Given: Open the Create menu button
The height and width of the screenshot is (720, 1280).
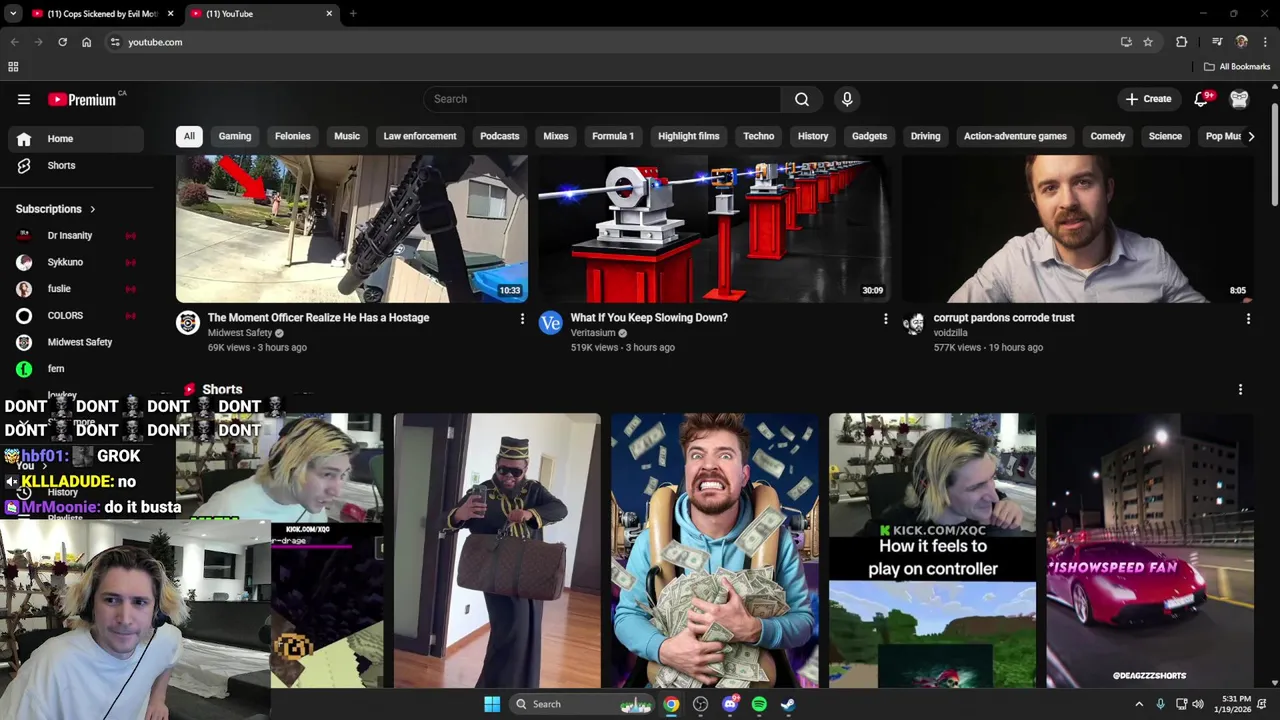Looking at the screenshot, I should coord(1148,99).
